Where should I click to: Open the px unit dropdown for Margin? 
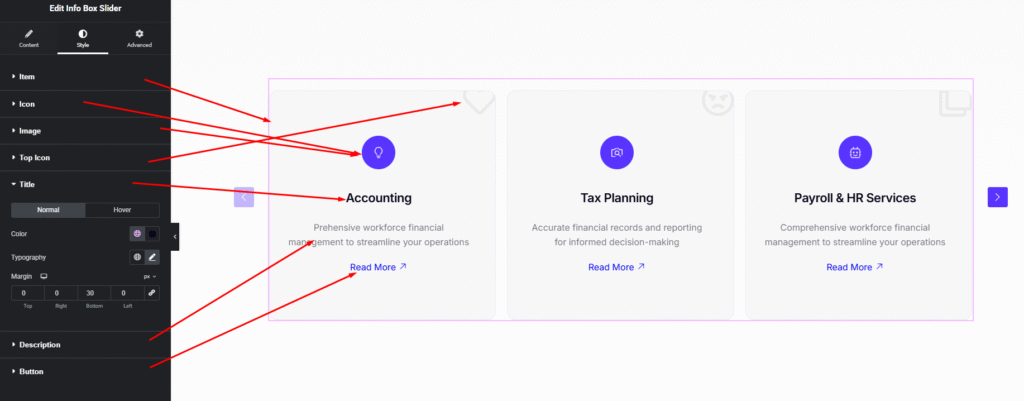pos(150,276)
